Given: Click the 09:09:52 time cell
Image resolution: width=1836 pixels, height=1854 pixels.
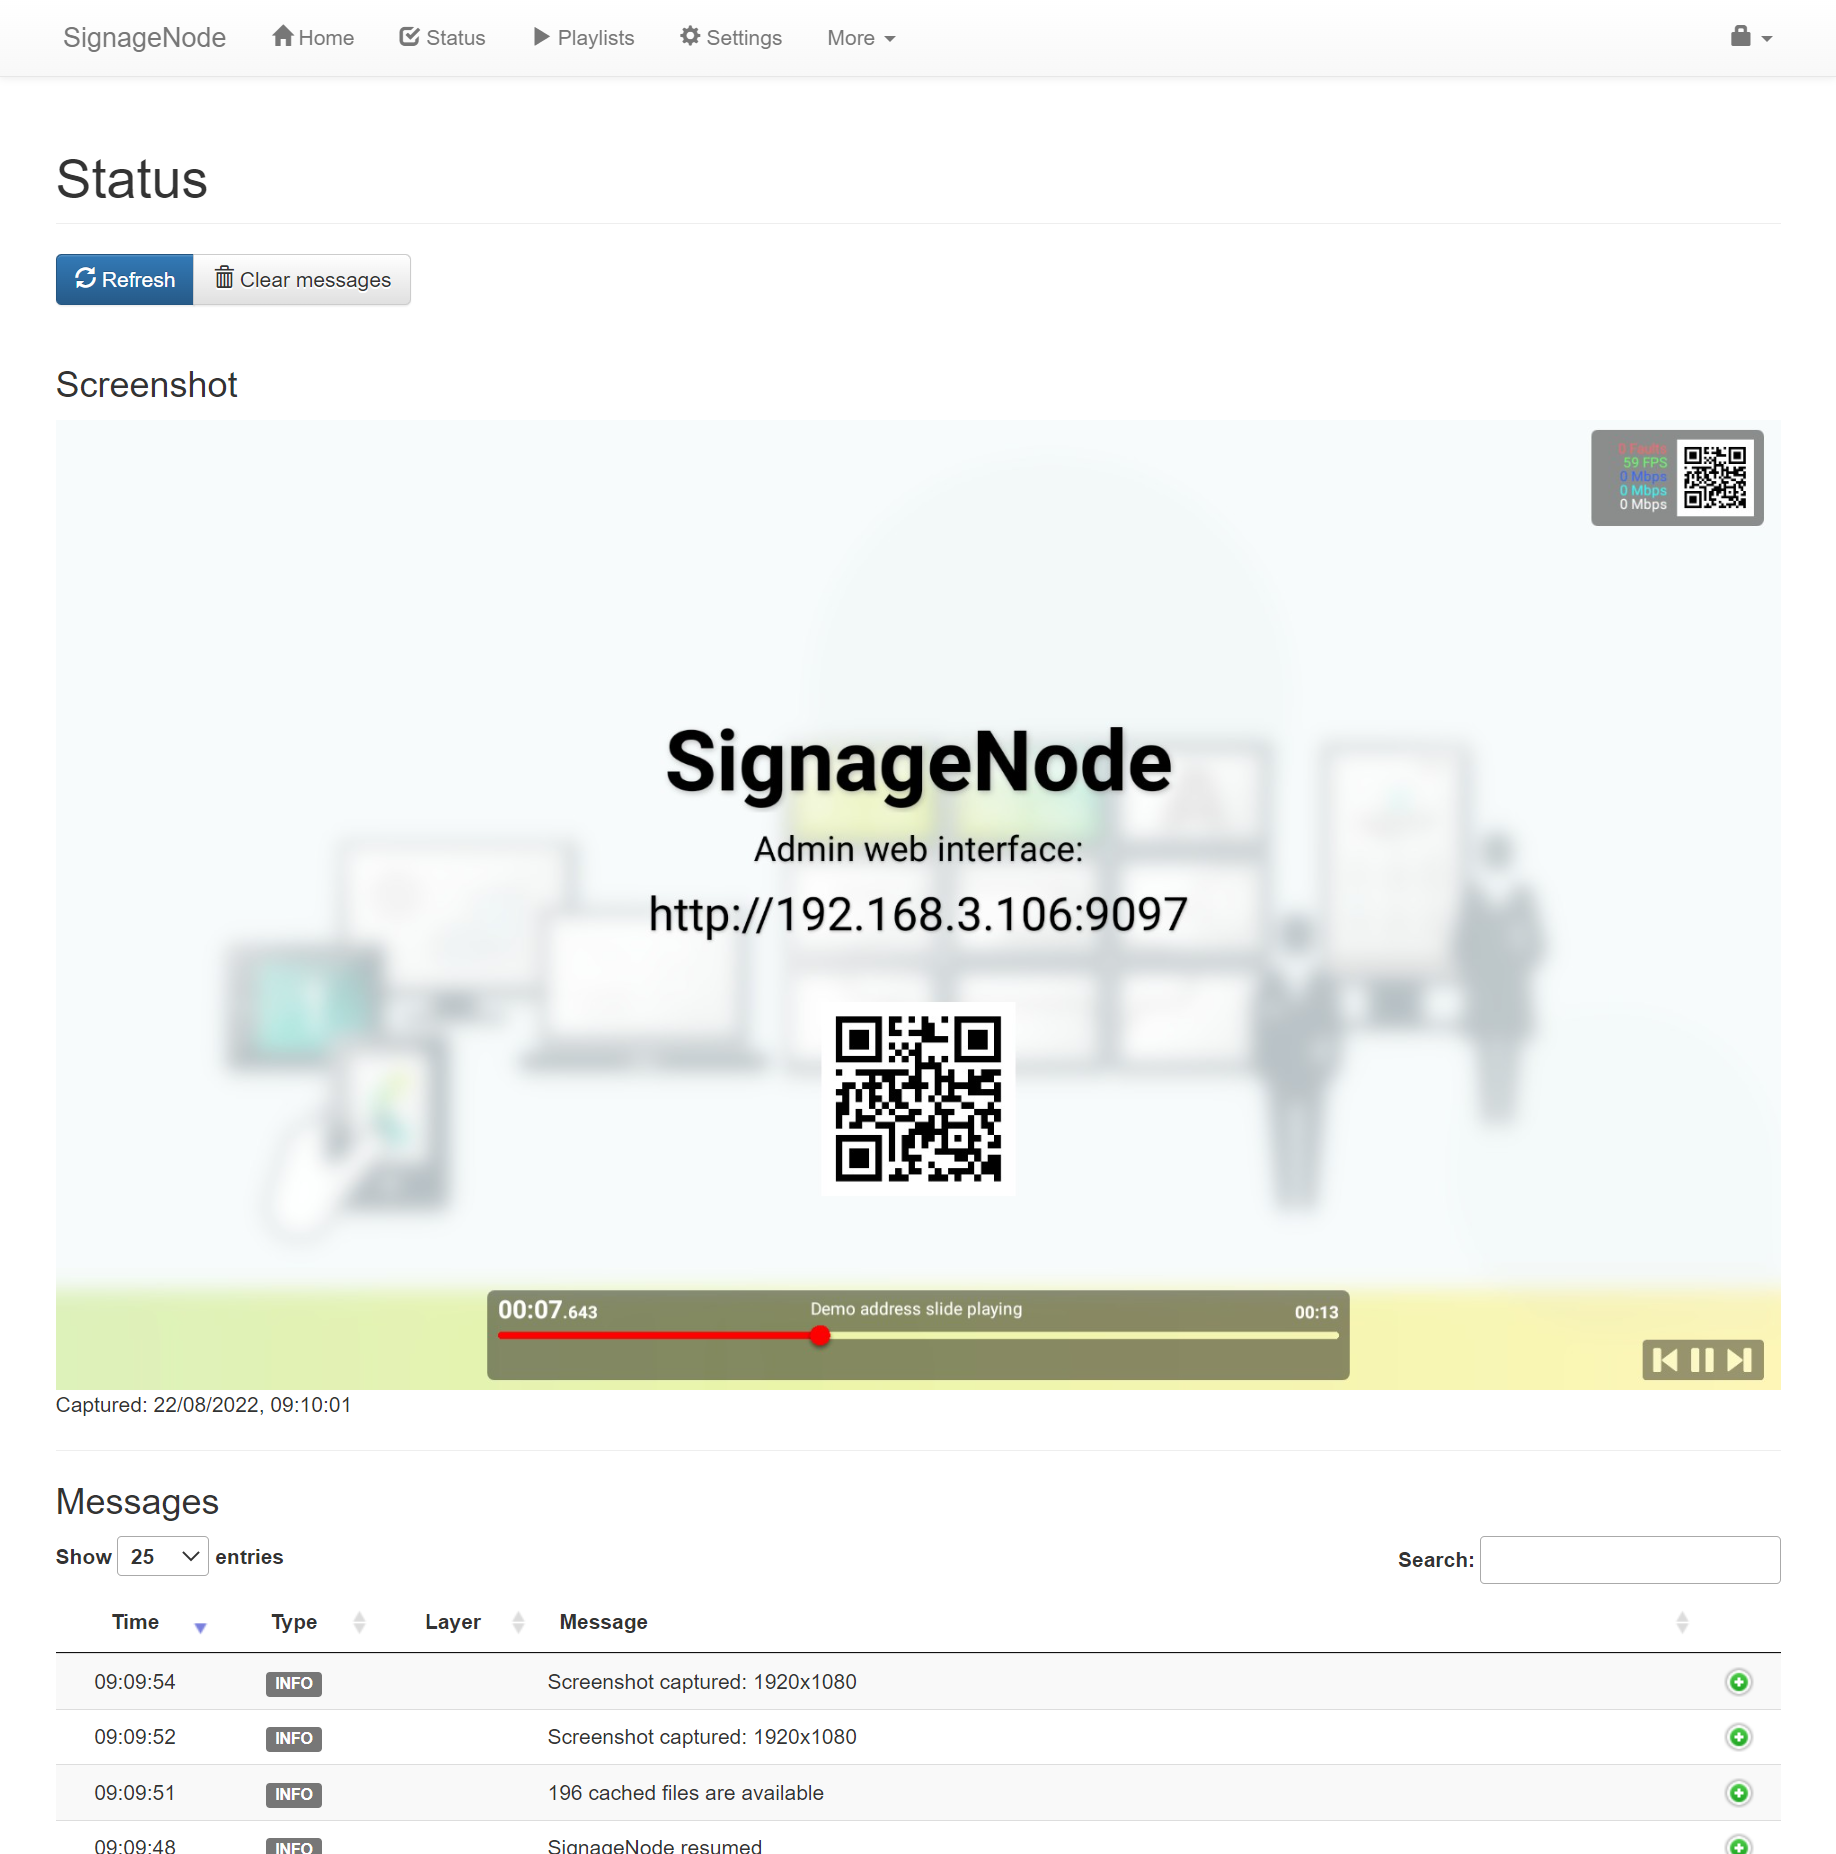Looking at the screenshot, I should tap(135, 1737).
